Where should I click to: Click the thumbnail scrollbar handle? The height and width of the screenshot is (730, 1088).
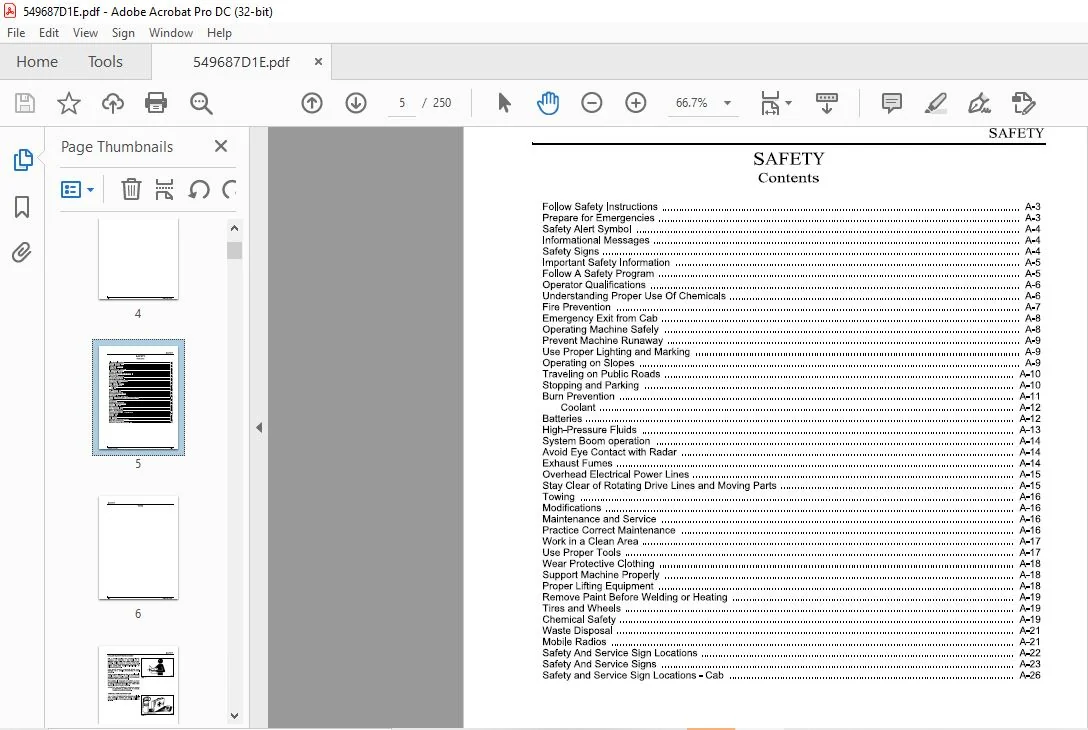pyautogui.click(x=235, y=250)
